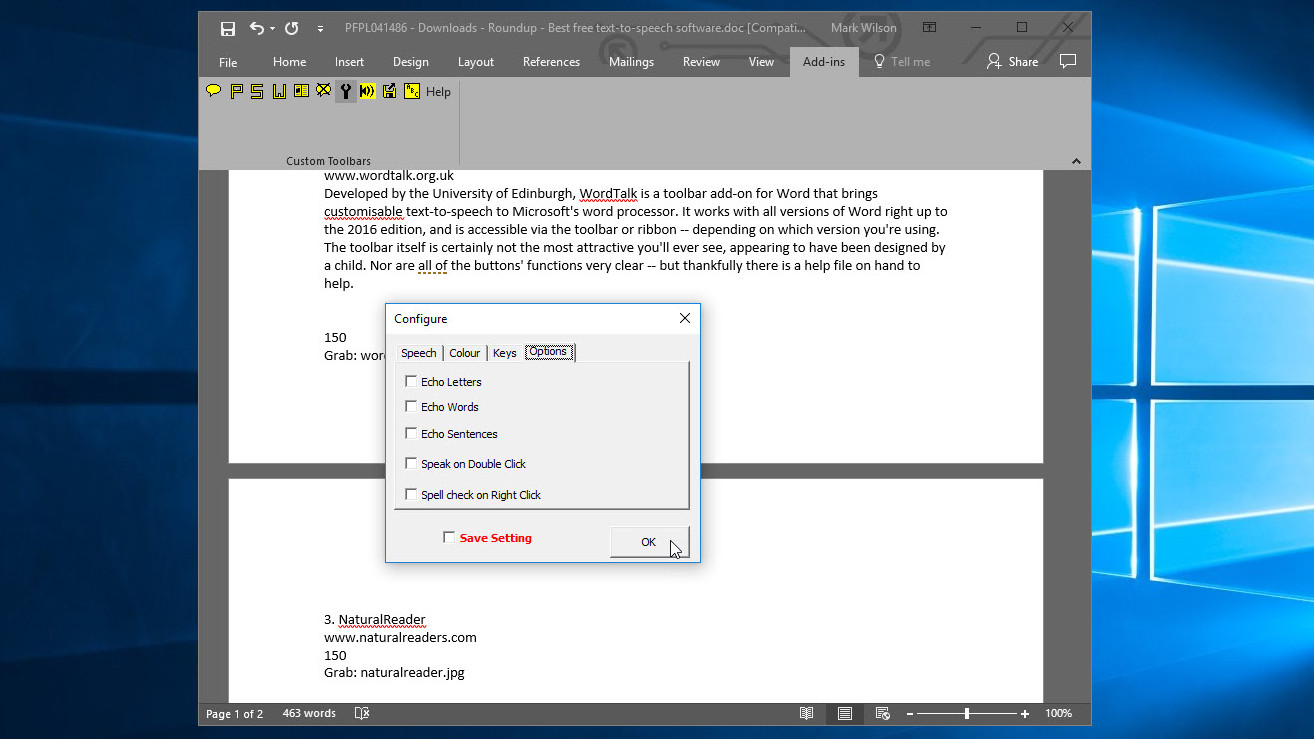Select the Options tab in Configure
The height and width of the screenshot is (739, 1314).
tap(548, 352)
